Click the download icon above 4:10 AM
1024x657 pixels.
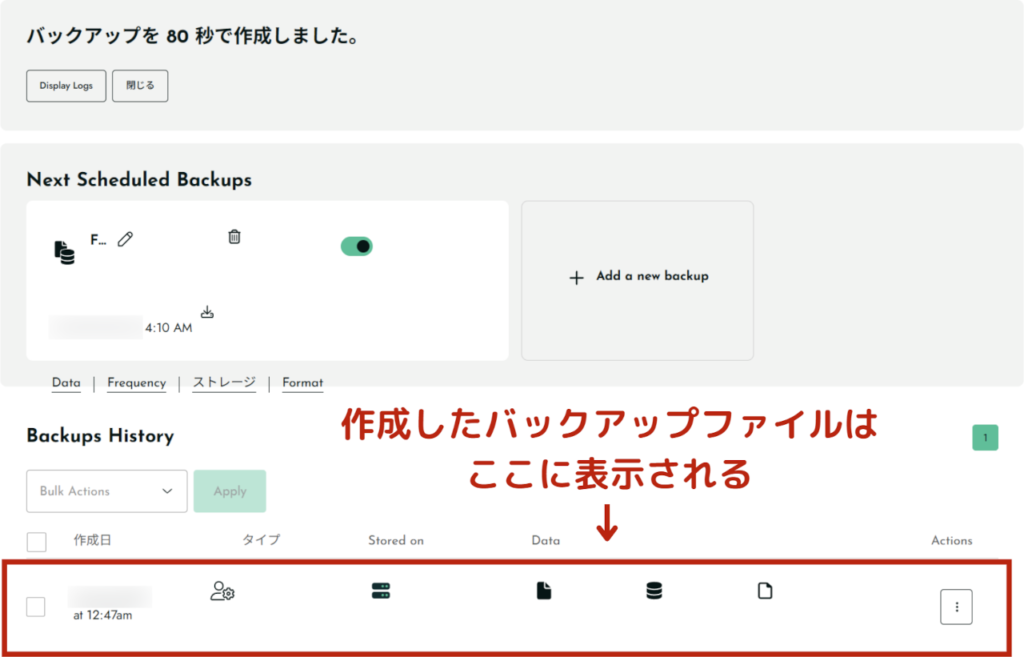pyautogui.click(x=207, y=312)
